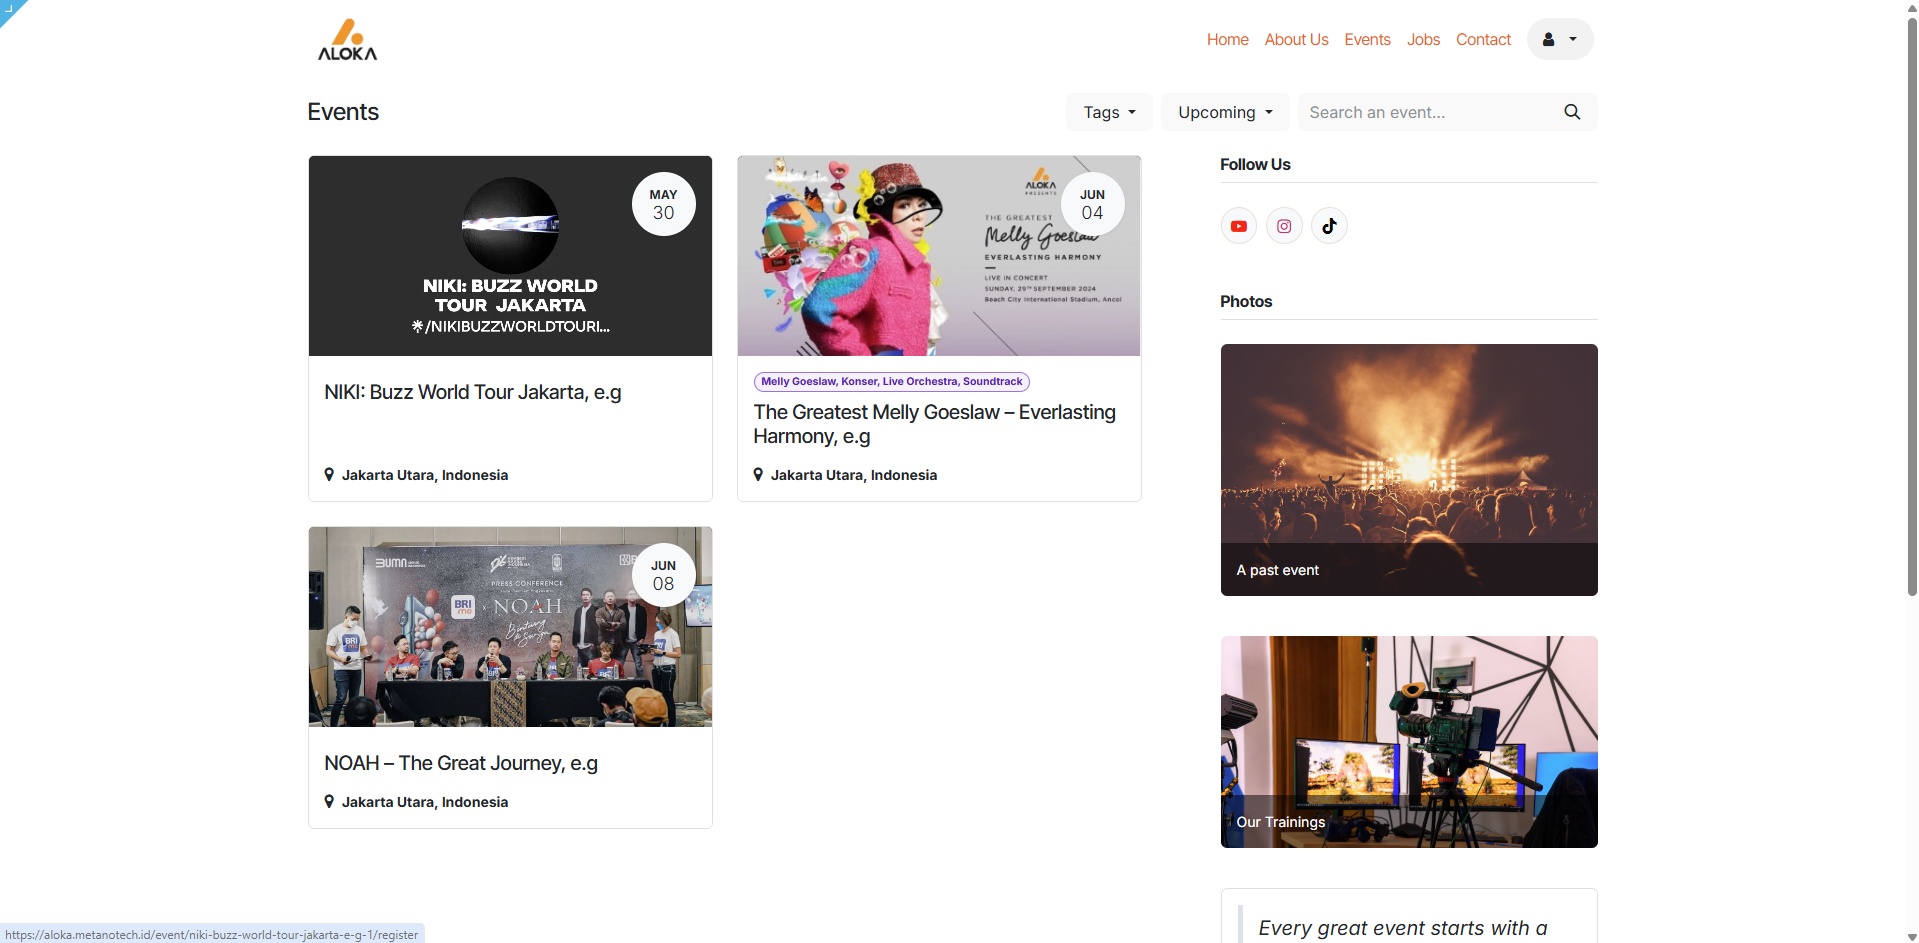Click JUN 04 date badge

pos(1092,204)
